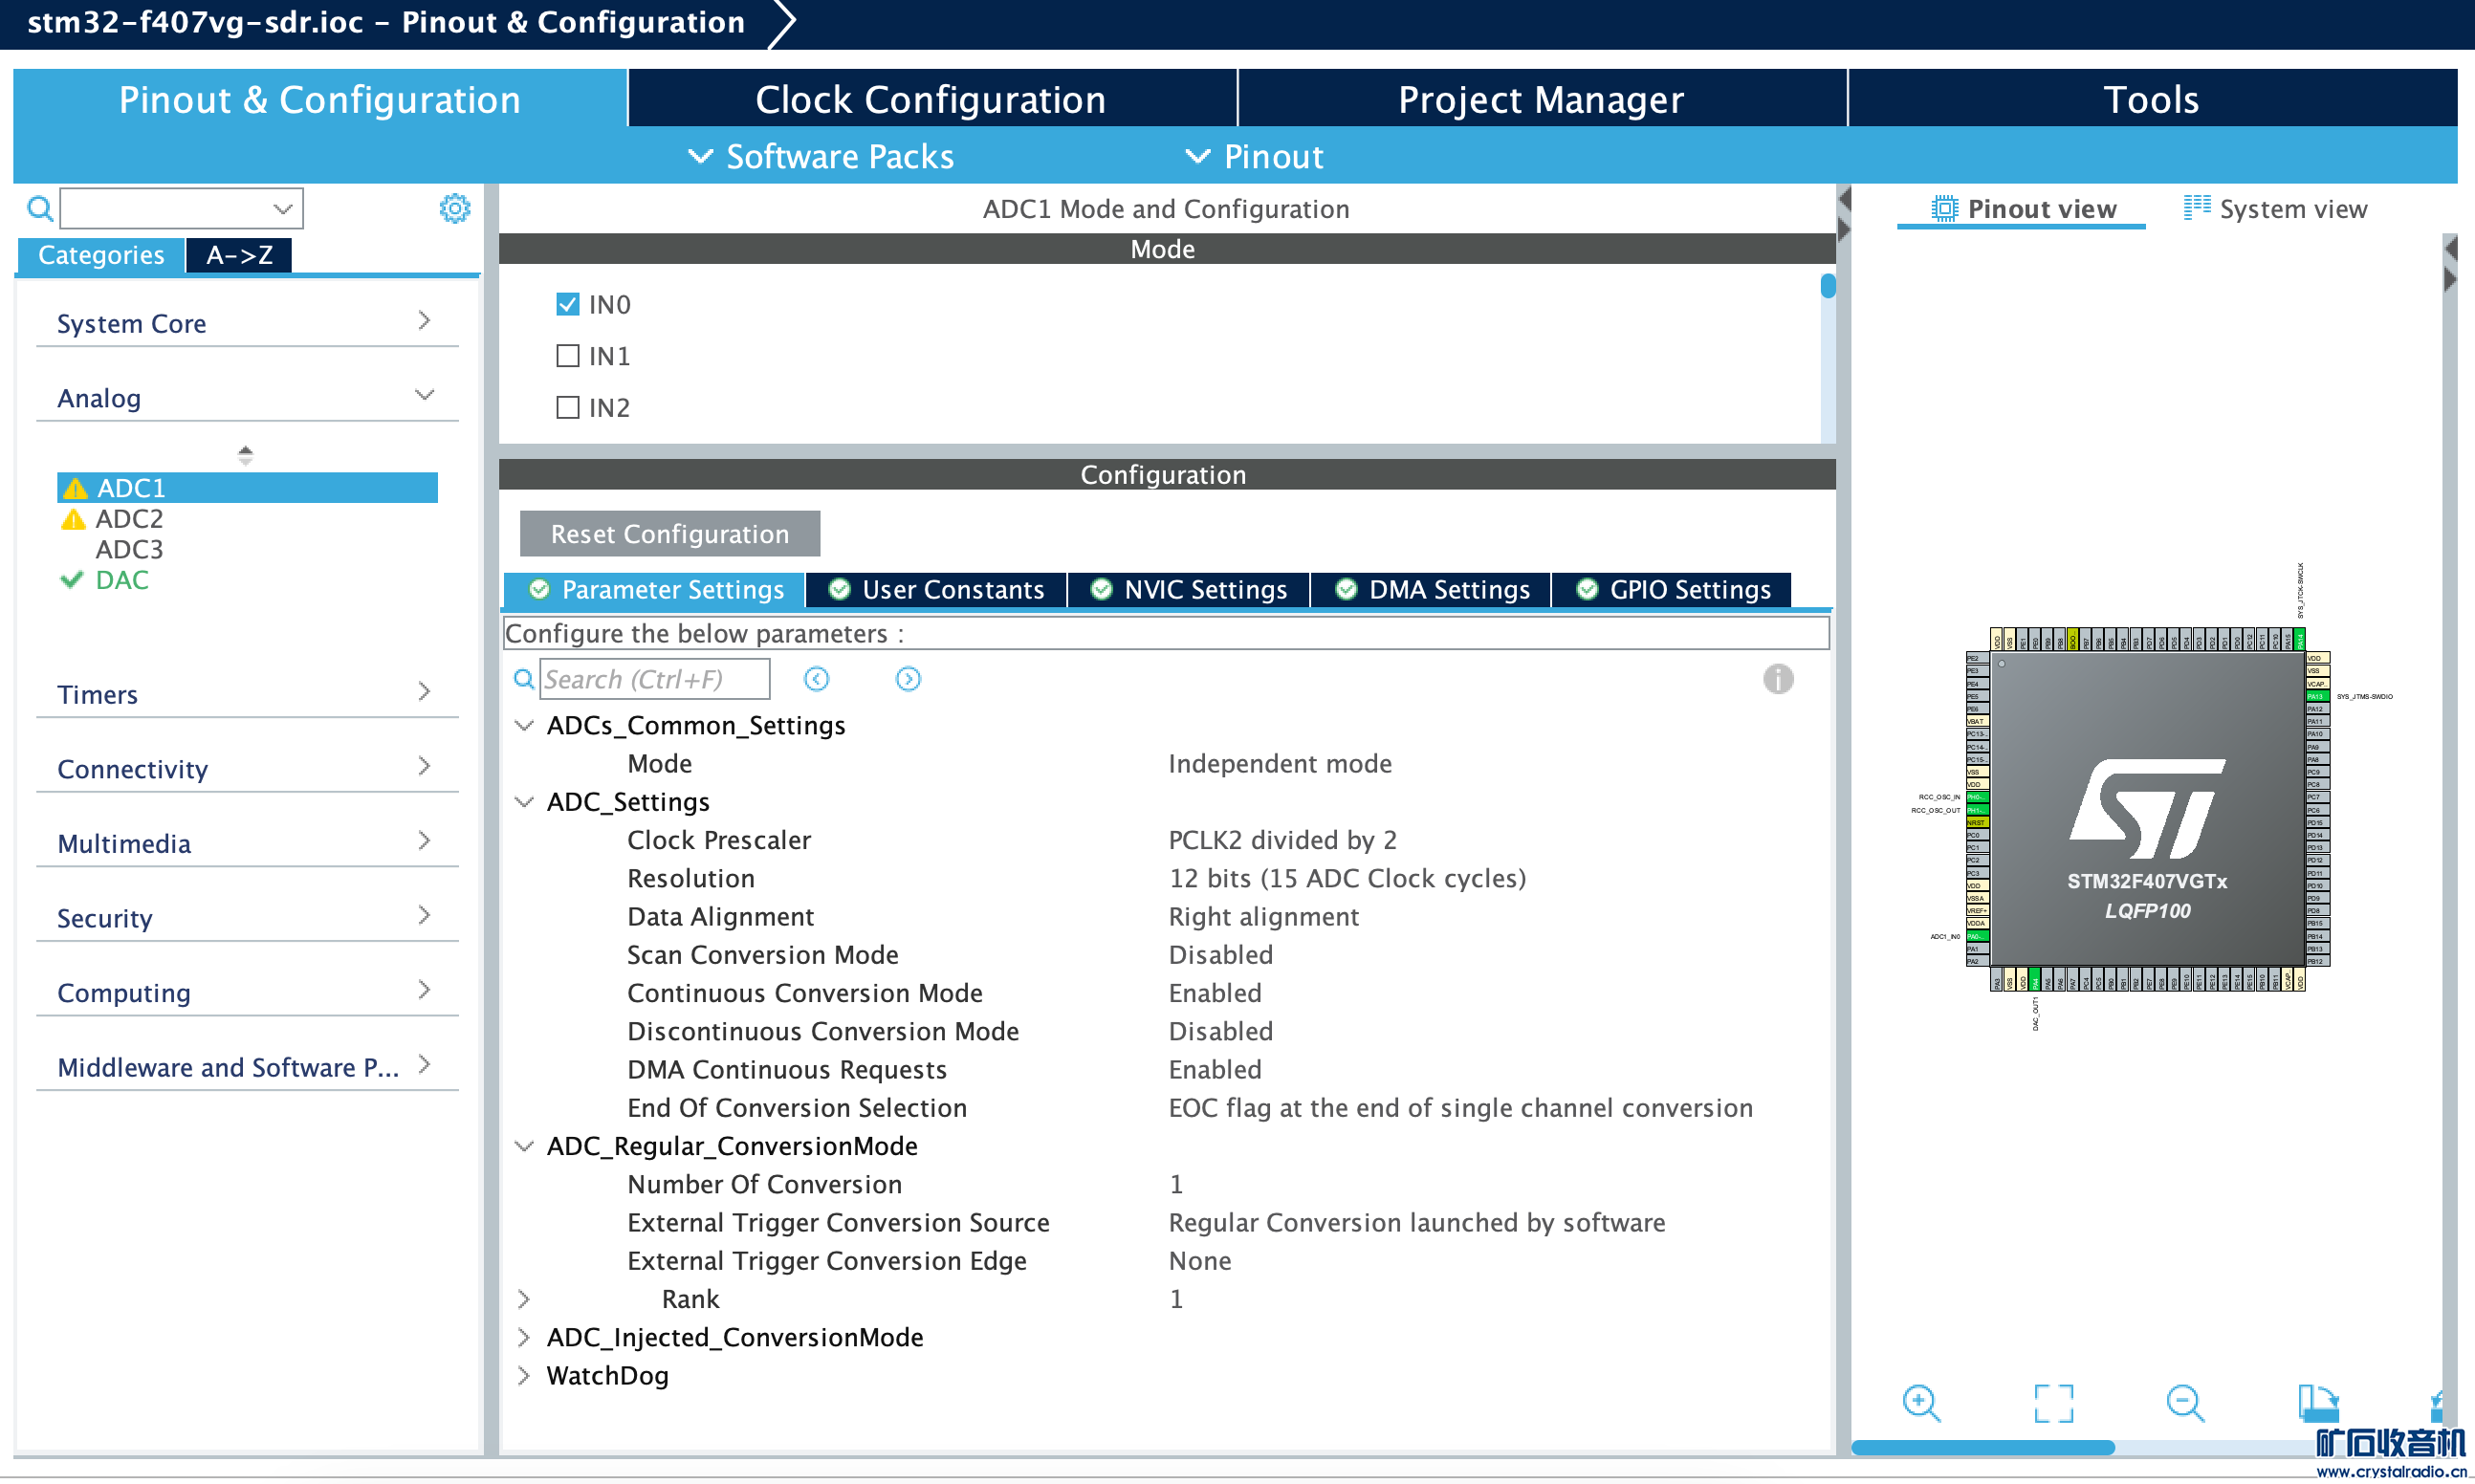Screen dimensions: 2475x1484
Task: Collapse the ADC_Settings group
Action: 524,802
